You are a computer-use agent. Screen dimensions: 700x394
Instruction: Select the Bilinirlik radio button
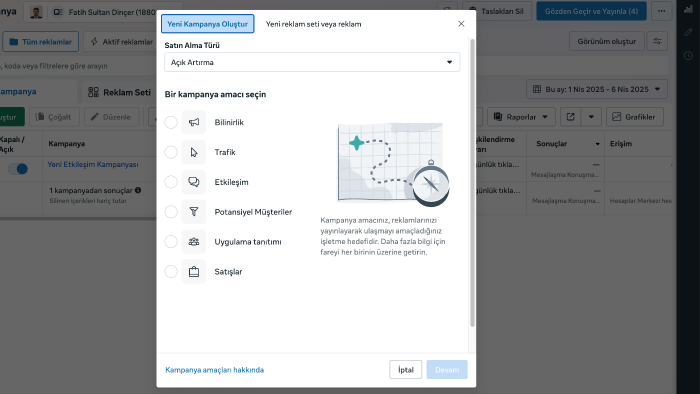[171, 122]
